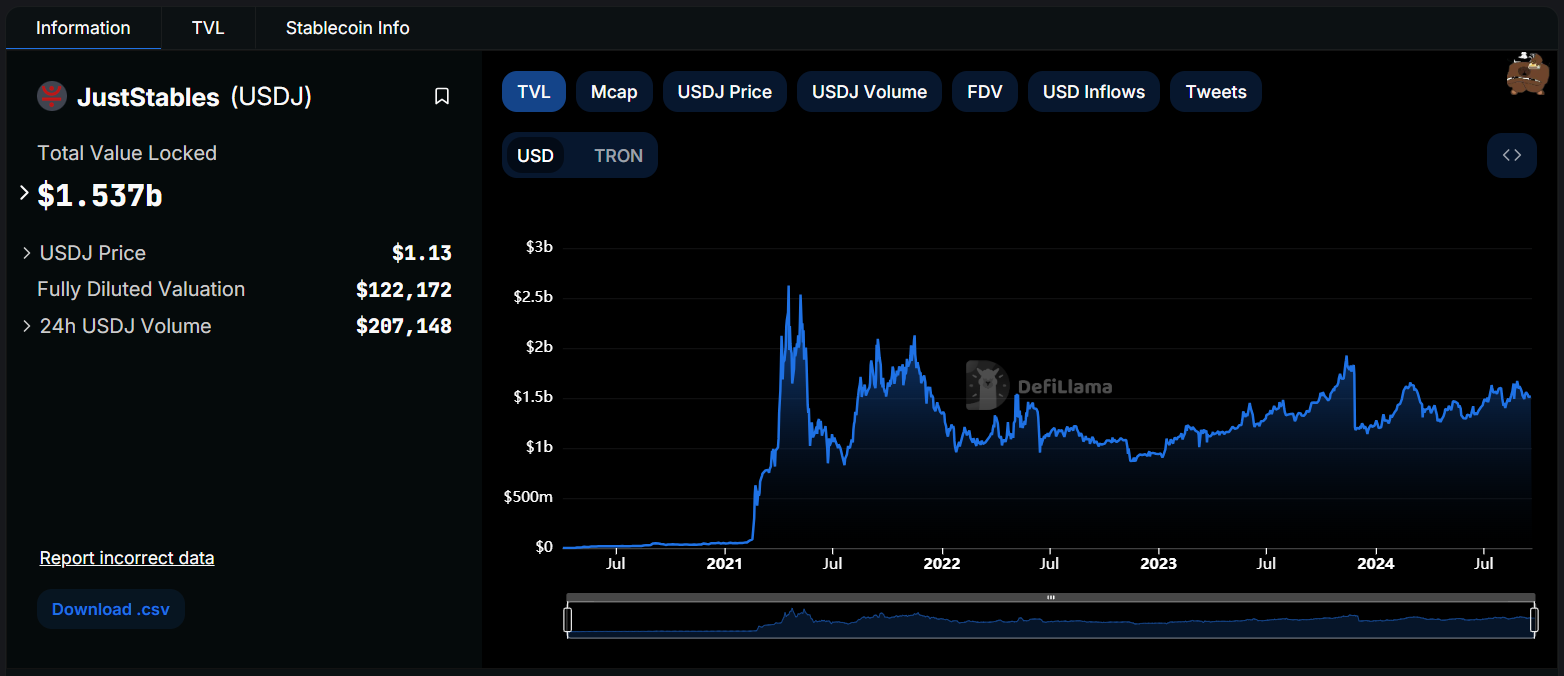Toggle the TVL chart series
This screenshot has width=1564, height=676.
point(534,92)
